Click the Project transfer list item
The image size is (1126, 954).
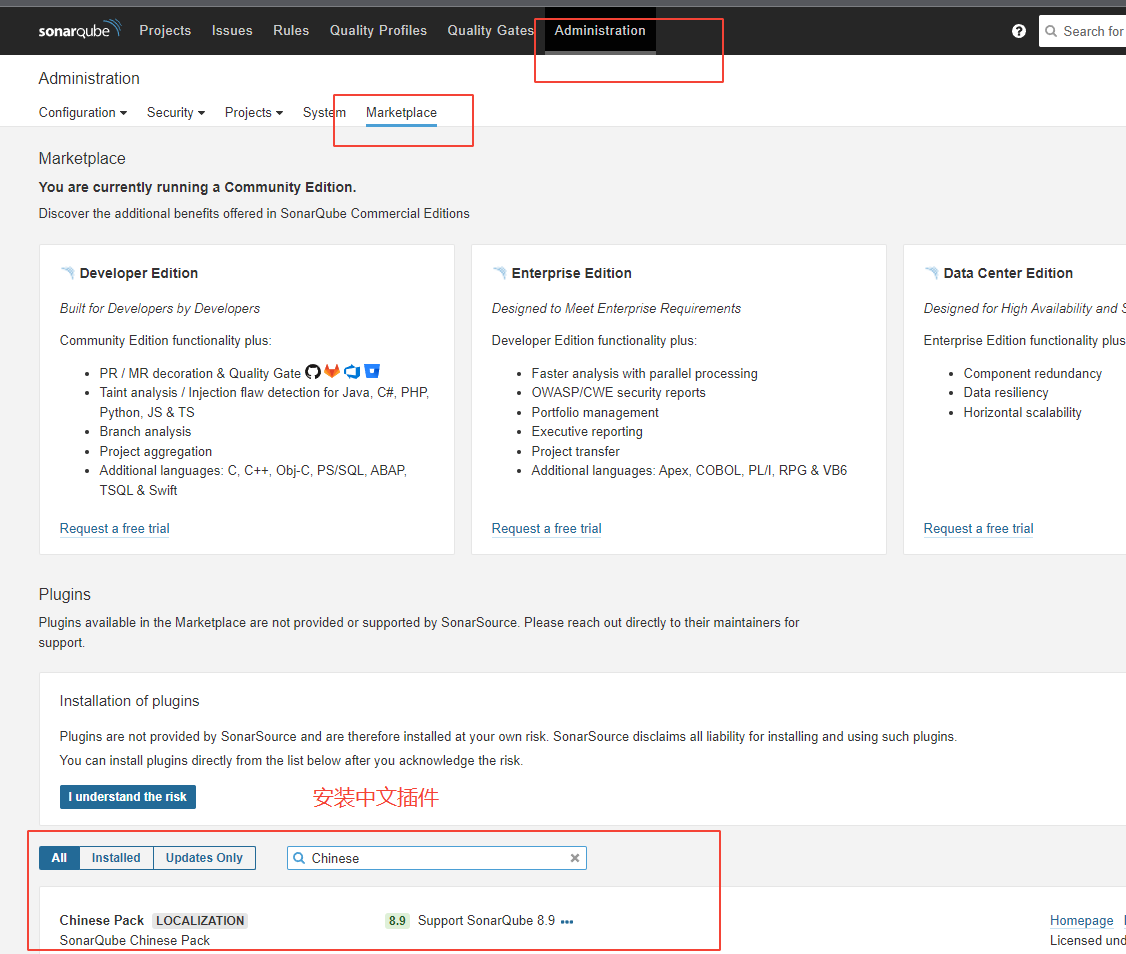click(x=575, y=451)
